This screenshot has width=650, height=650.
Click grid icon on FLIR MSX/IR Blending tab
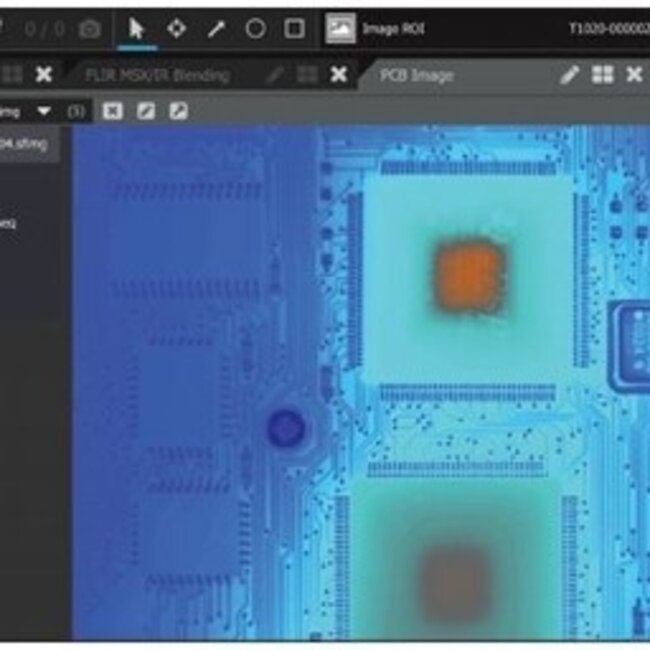[x=307, y=75]
